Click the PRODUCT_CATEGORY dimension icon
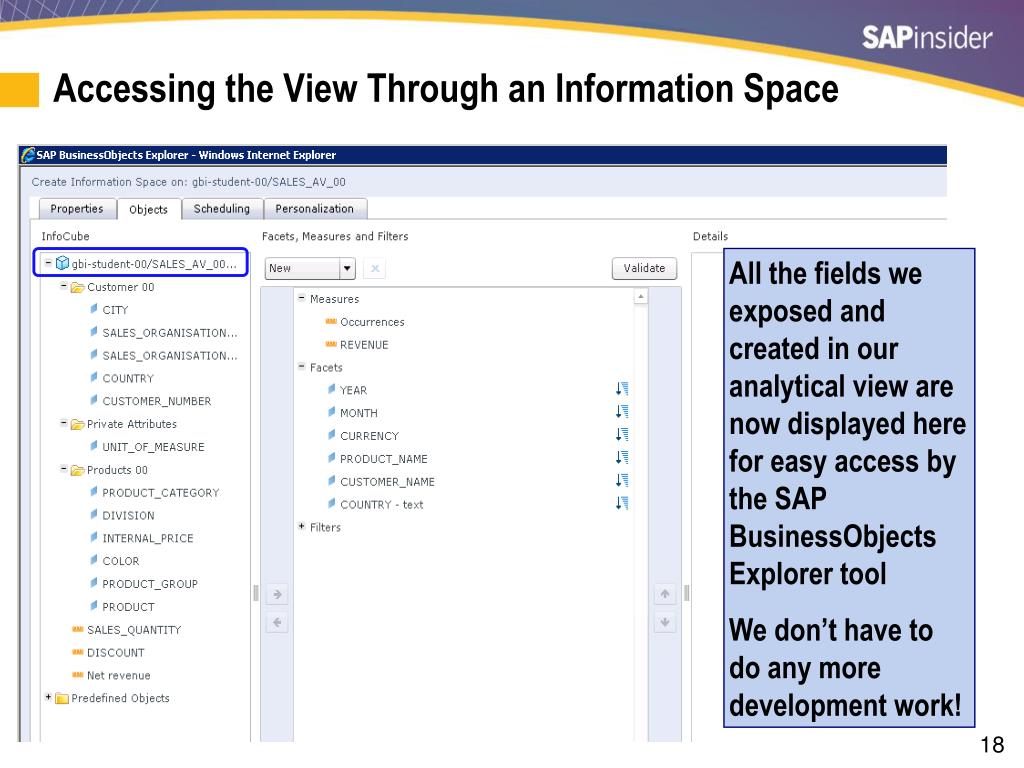 [x=93, y=492]
